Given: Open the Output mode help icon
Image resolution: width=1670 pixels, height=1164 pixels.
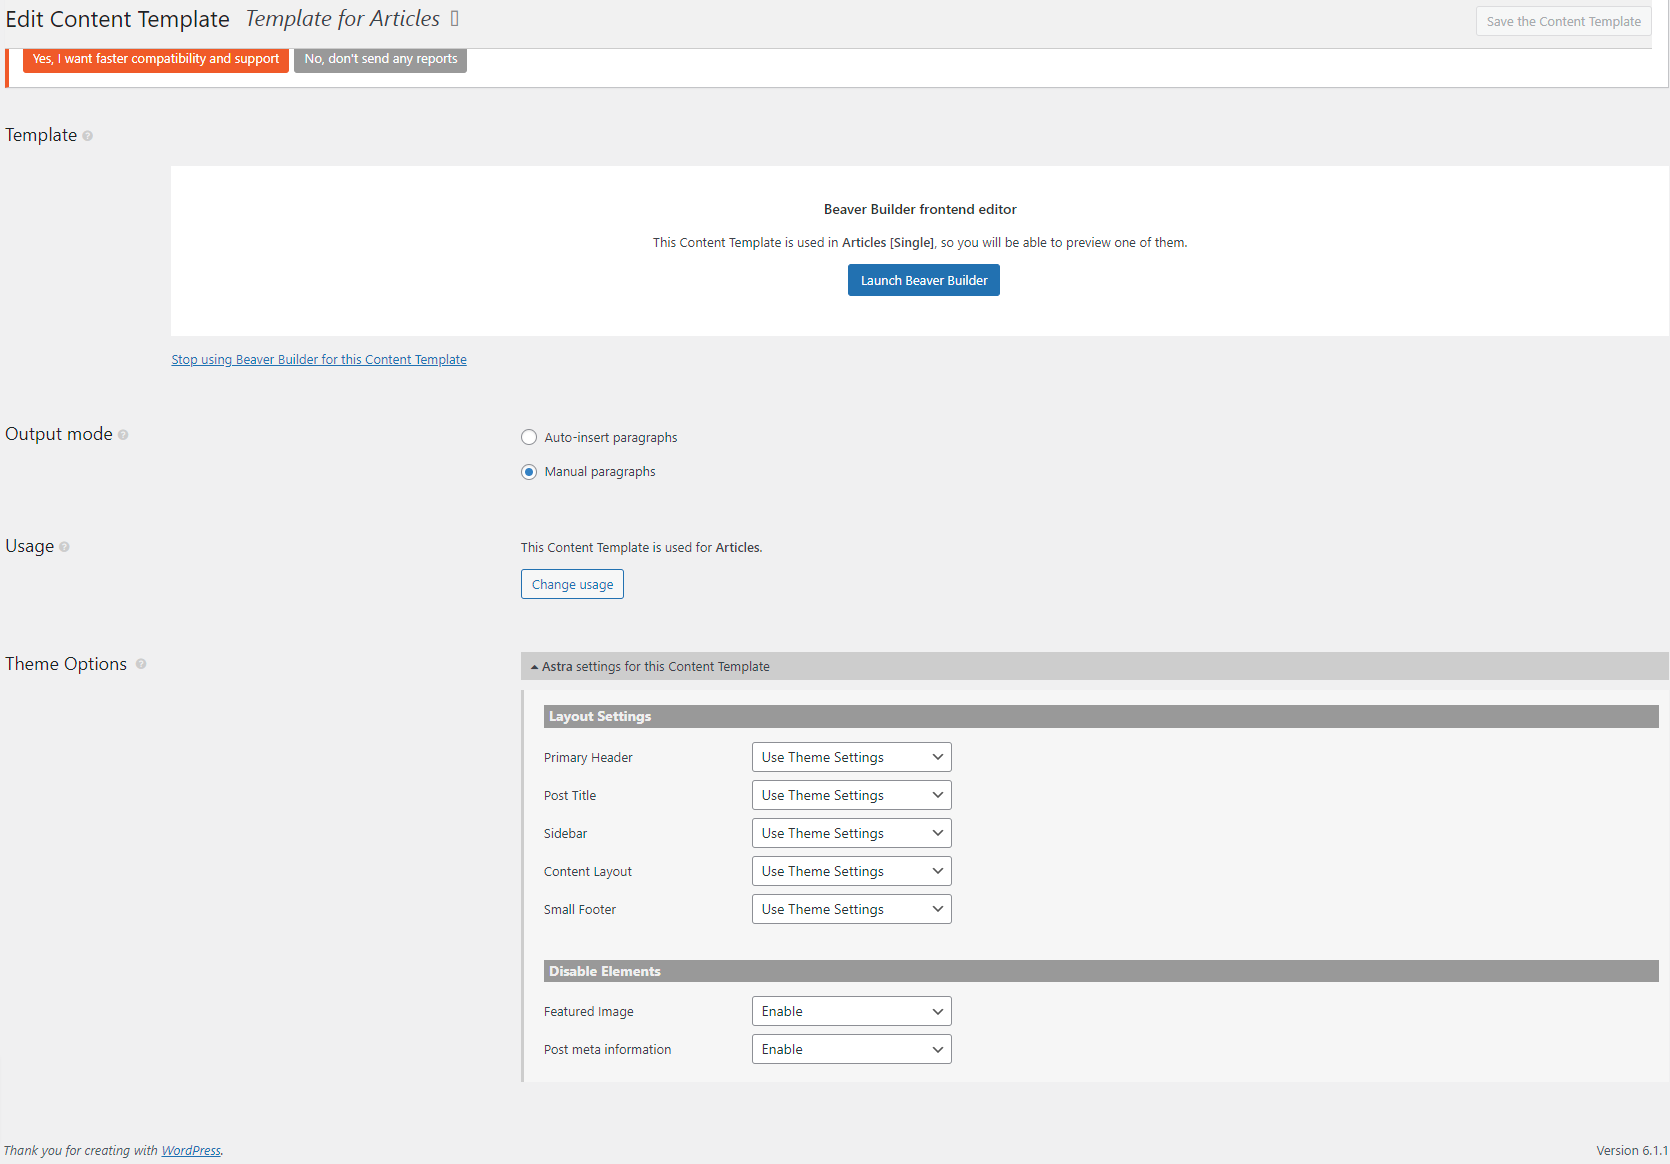Looking at the screenshot, I should [x=123, y=435].
